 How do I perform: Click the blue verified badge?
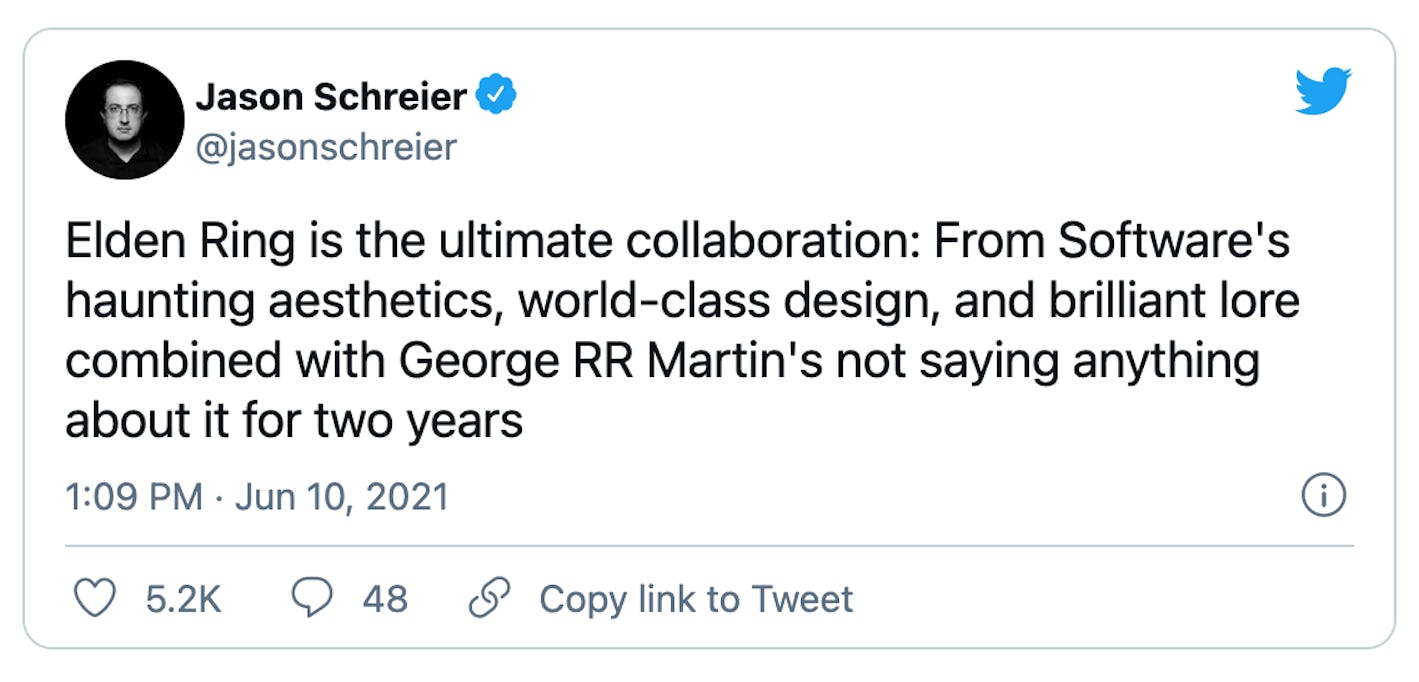tap(496, 97)
